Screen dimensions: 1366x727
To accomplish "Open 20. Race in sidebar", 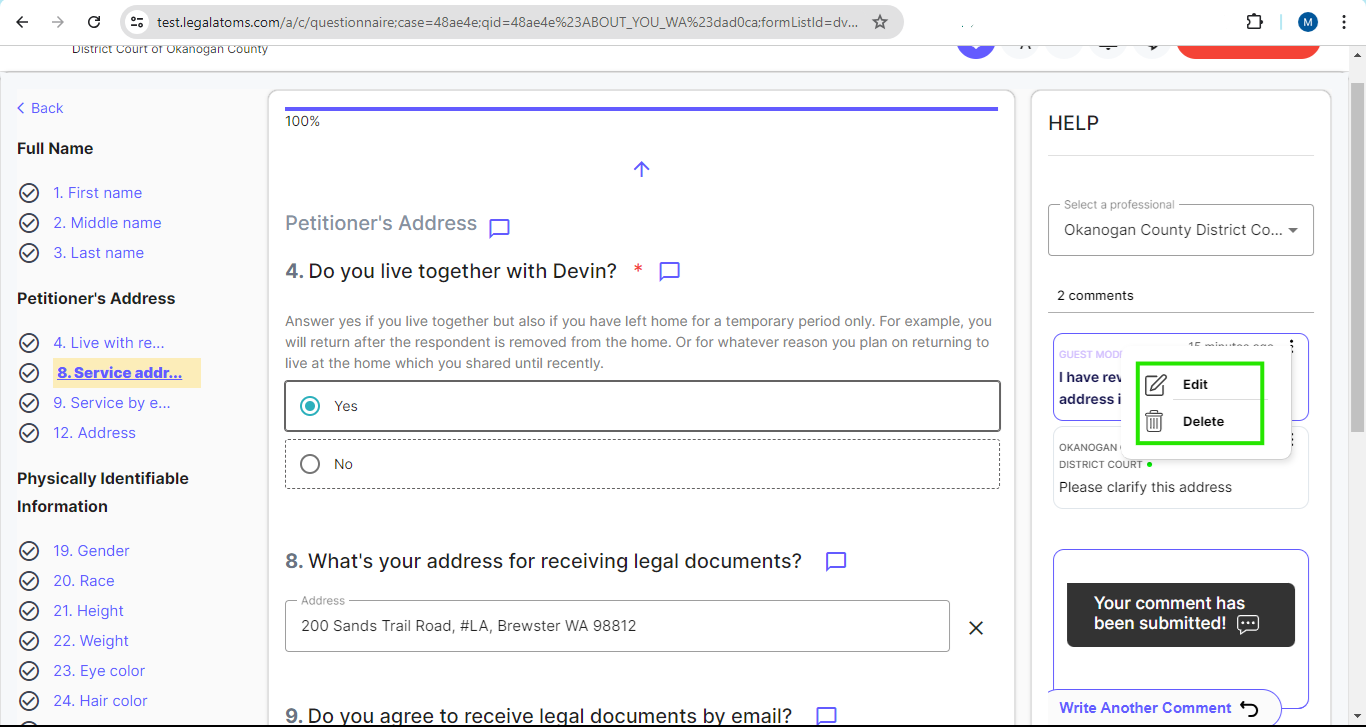I will (x=84, y=581).
